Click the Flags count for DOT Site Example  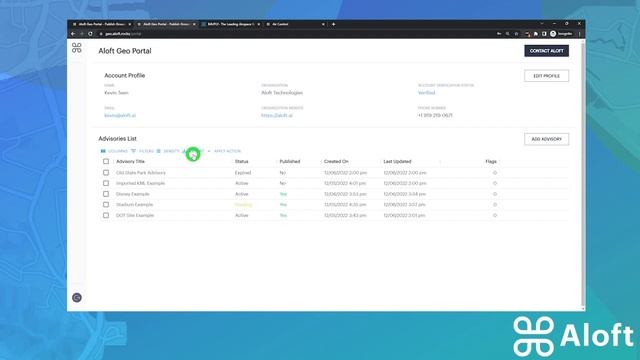click(495, 215)
